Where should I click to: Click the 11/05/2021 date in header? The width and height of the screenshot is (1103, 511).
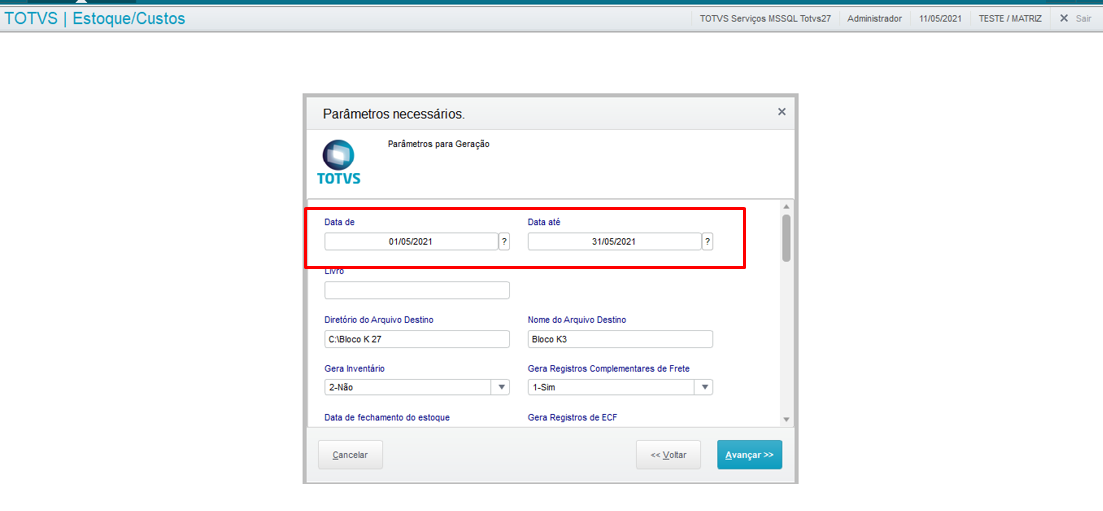pyautogui.click(x=940, y=19)
